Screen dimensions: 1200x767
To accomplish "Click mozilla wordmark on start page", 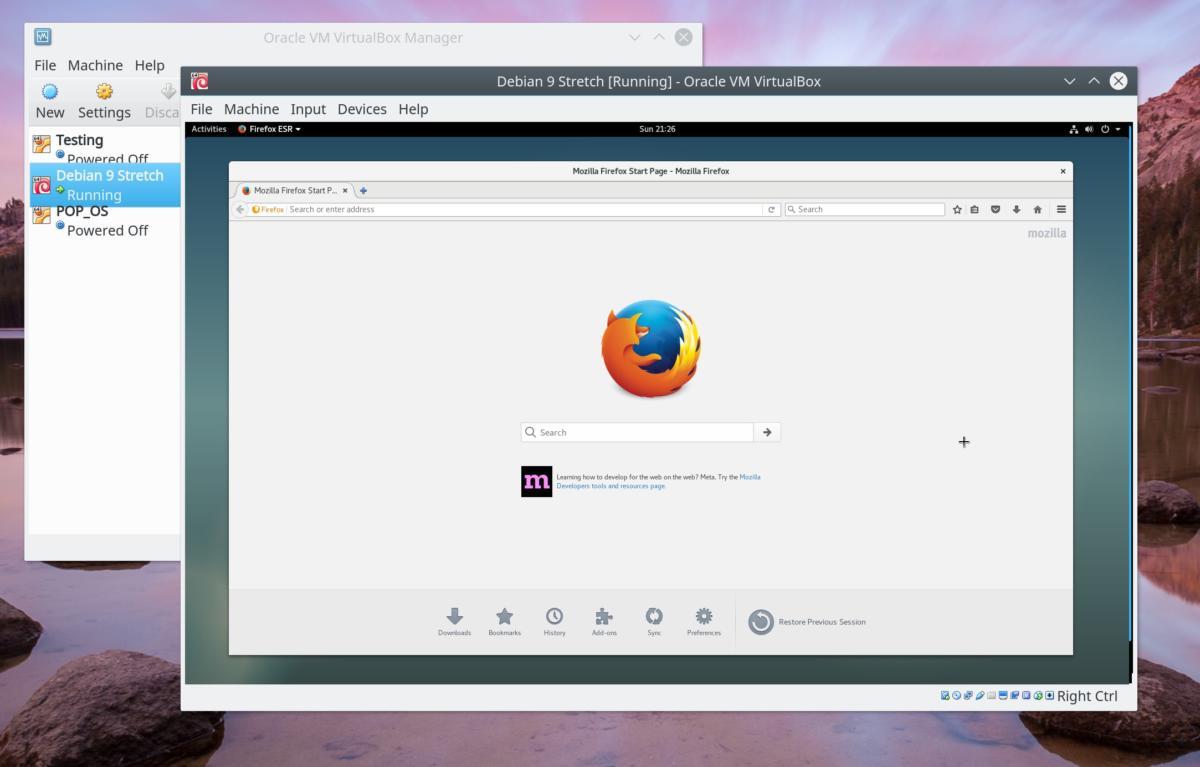I will (1047, 233).
